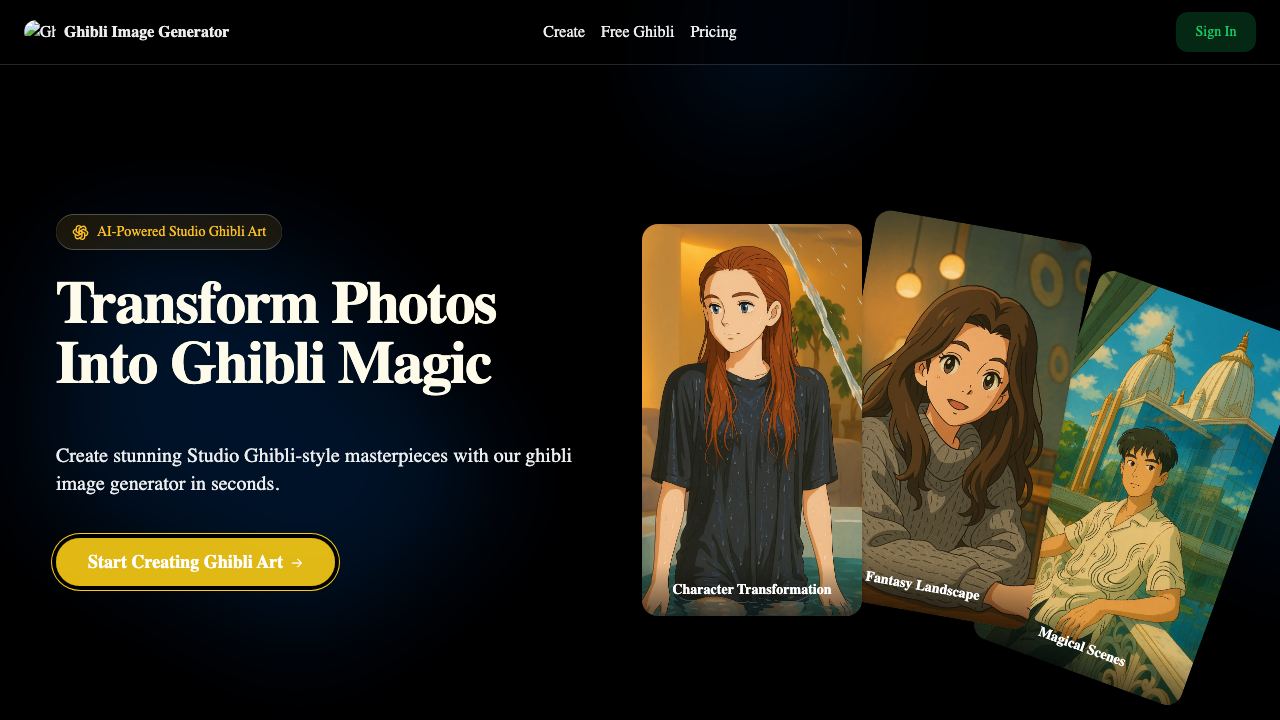Click the Ghibli Image Generator site title
Screen dimensions: 1280x720
point(146,32)
